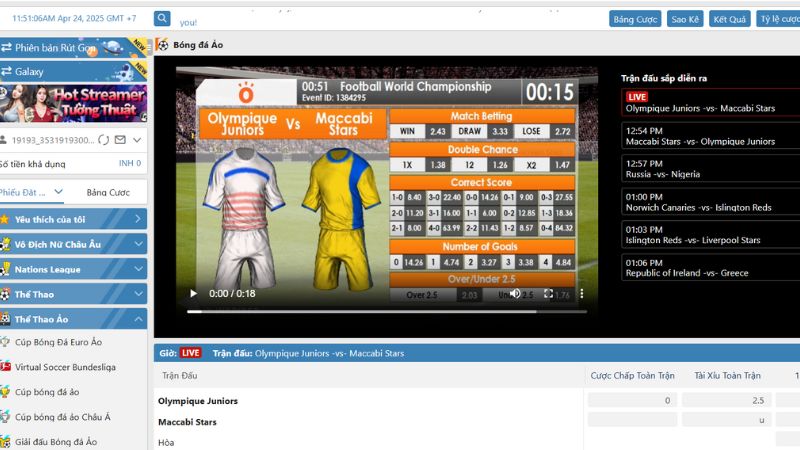Open video more-options menu
Screen dimensions: 800x450
(x=582, y=293)
